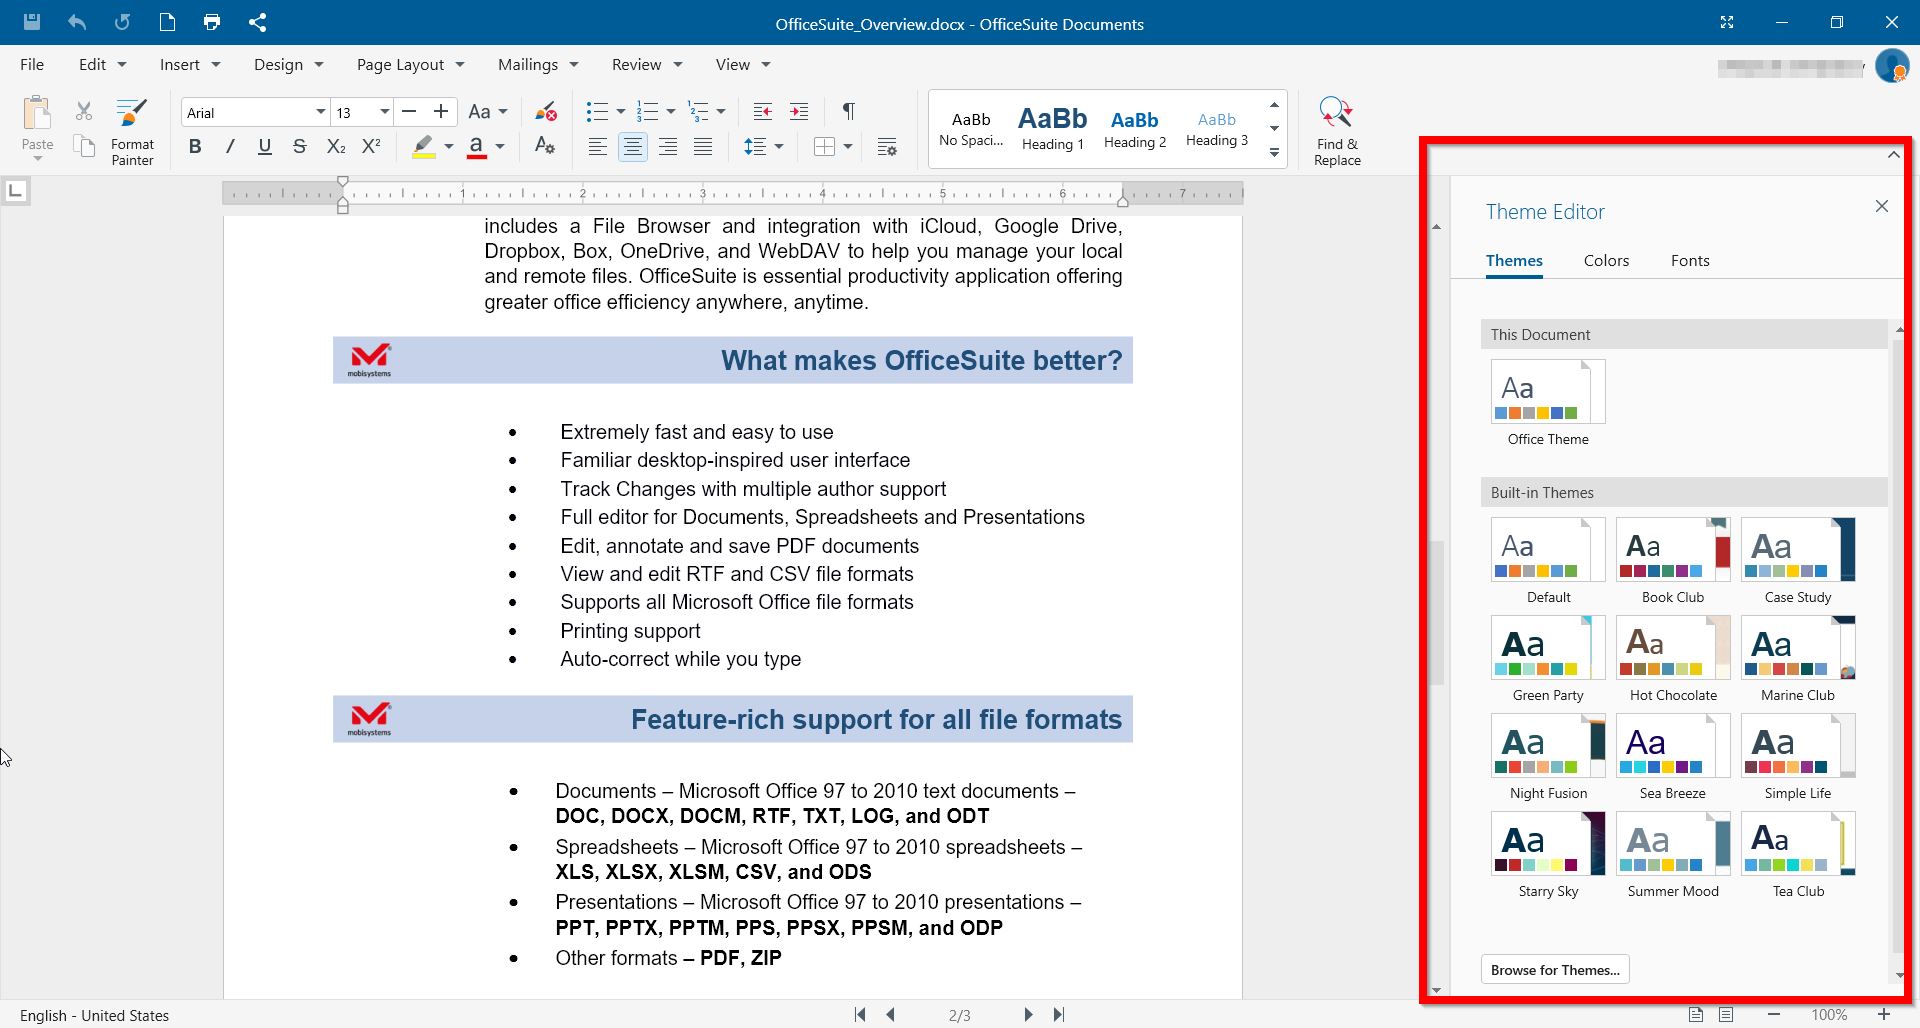Apply the Heading 2 style
This screenshot has height=1028, width=1920.
[x=1135, y=128]
